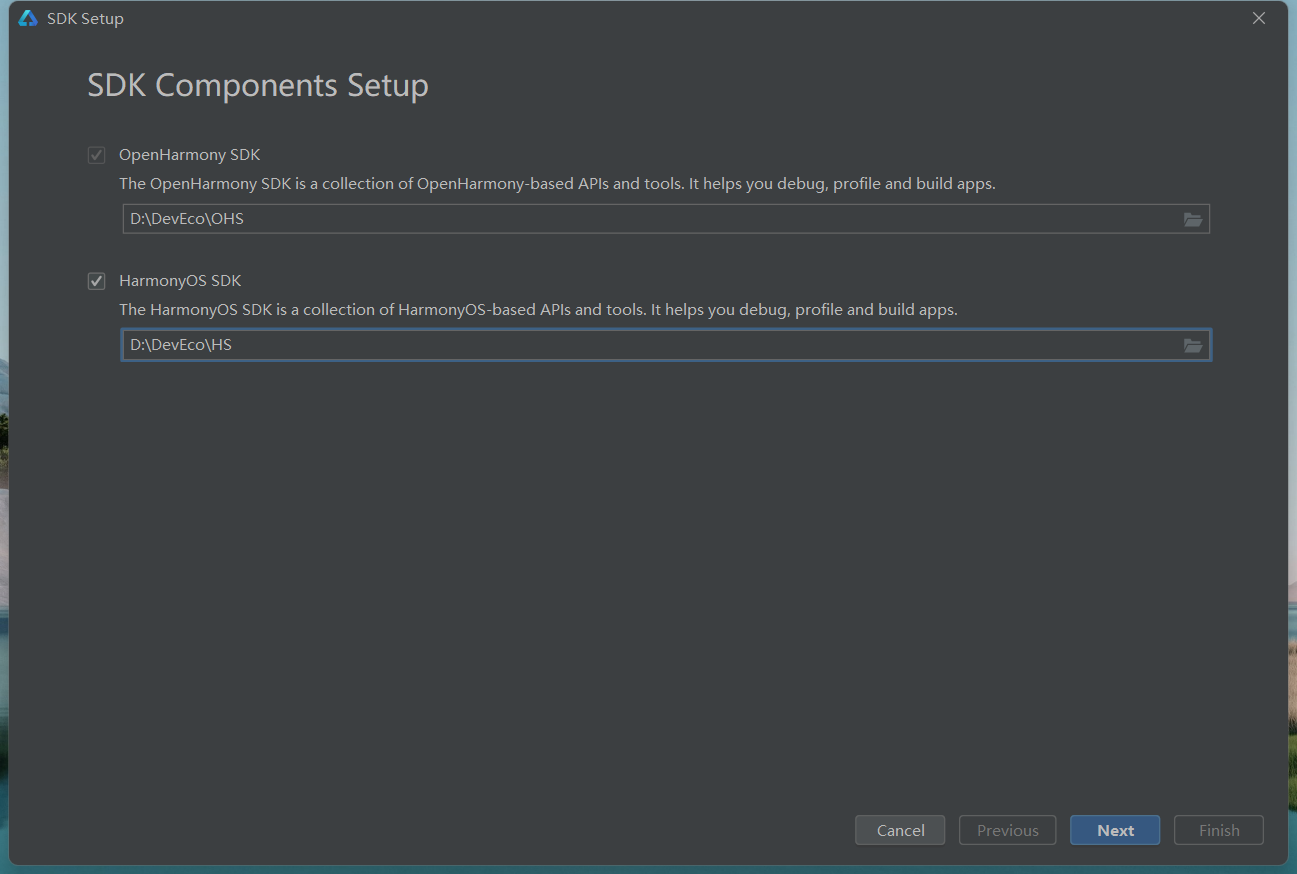Uncheck the HarmonyOS SDK checkbox
This screenshot has height=874, width=1297.
coord(97,281)
